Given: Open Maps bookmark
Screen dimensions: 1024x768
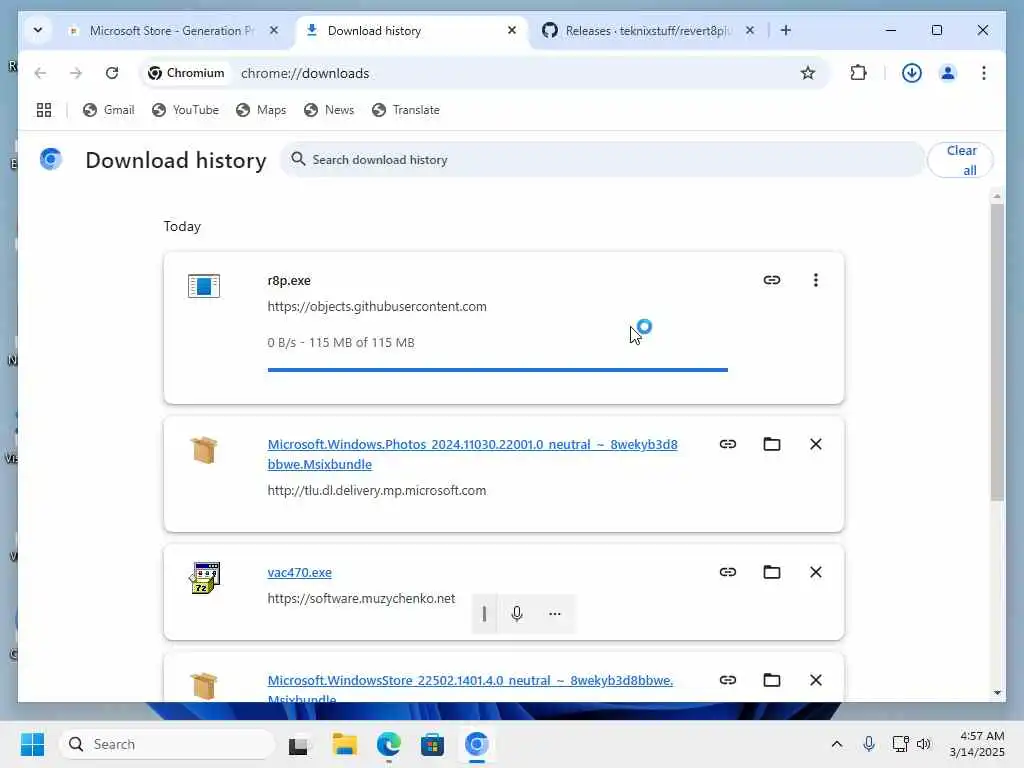Looking at the screenshot, I should coord(261,110).
